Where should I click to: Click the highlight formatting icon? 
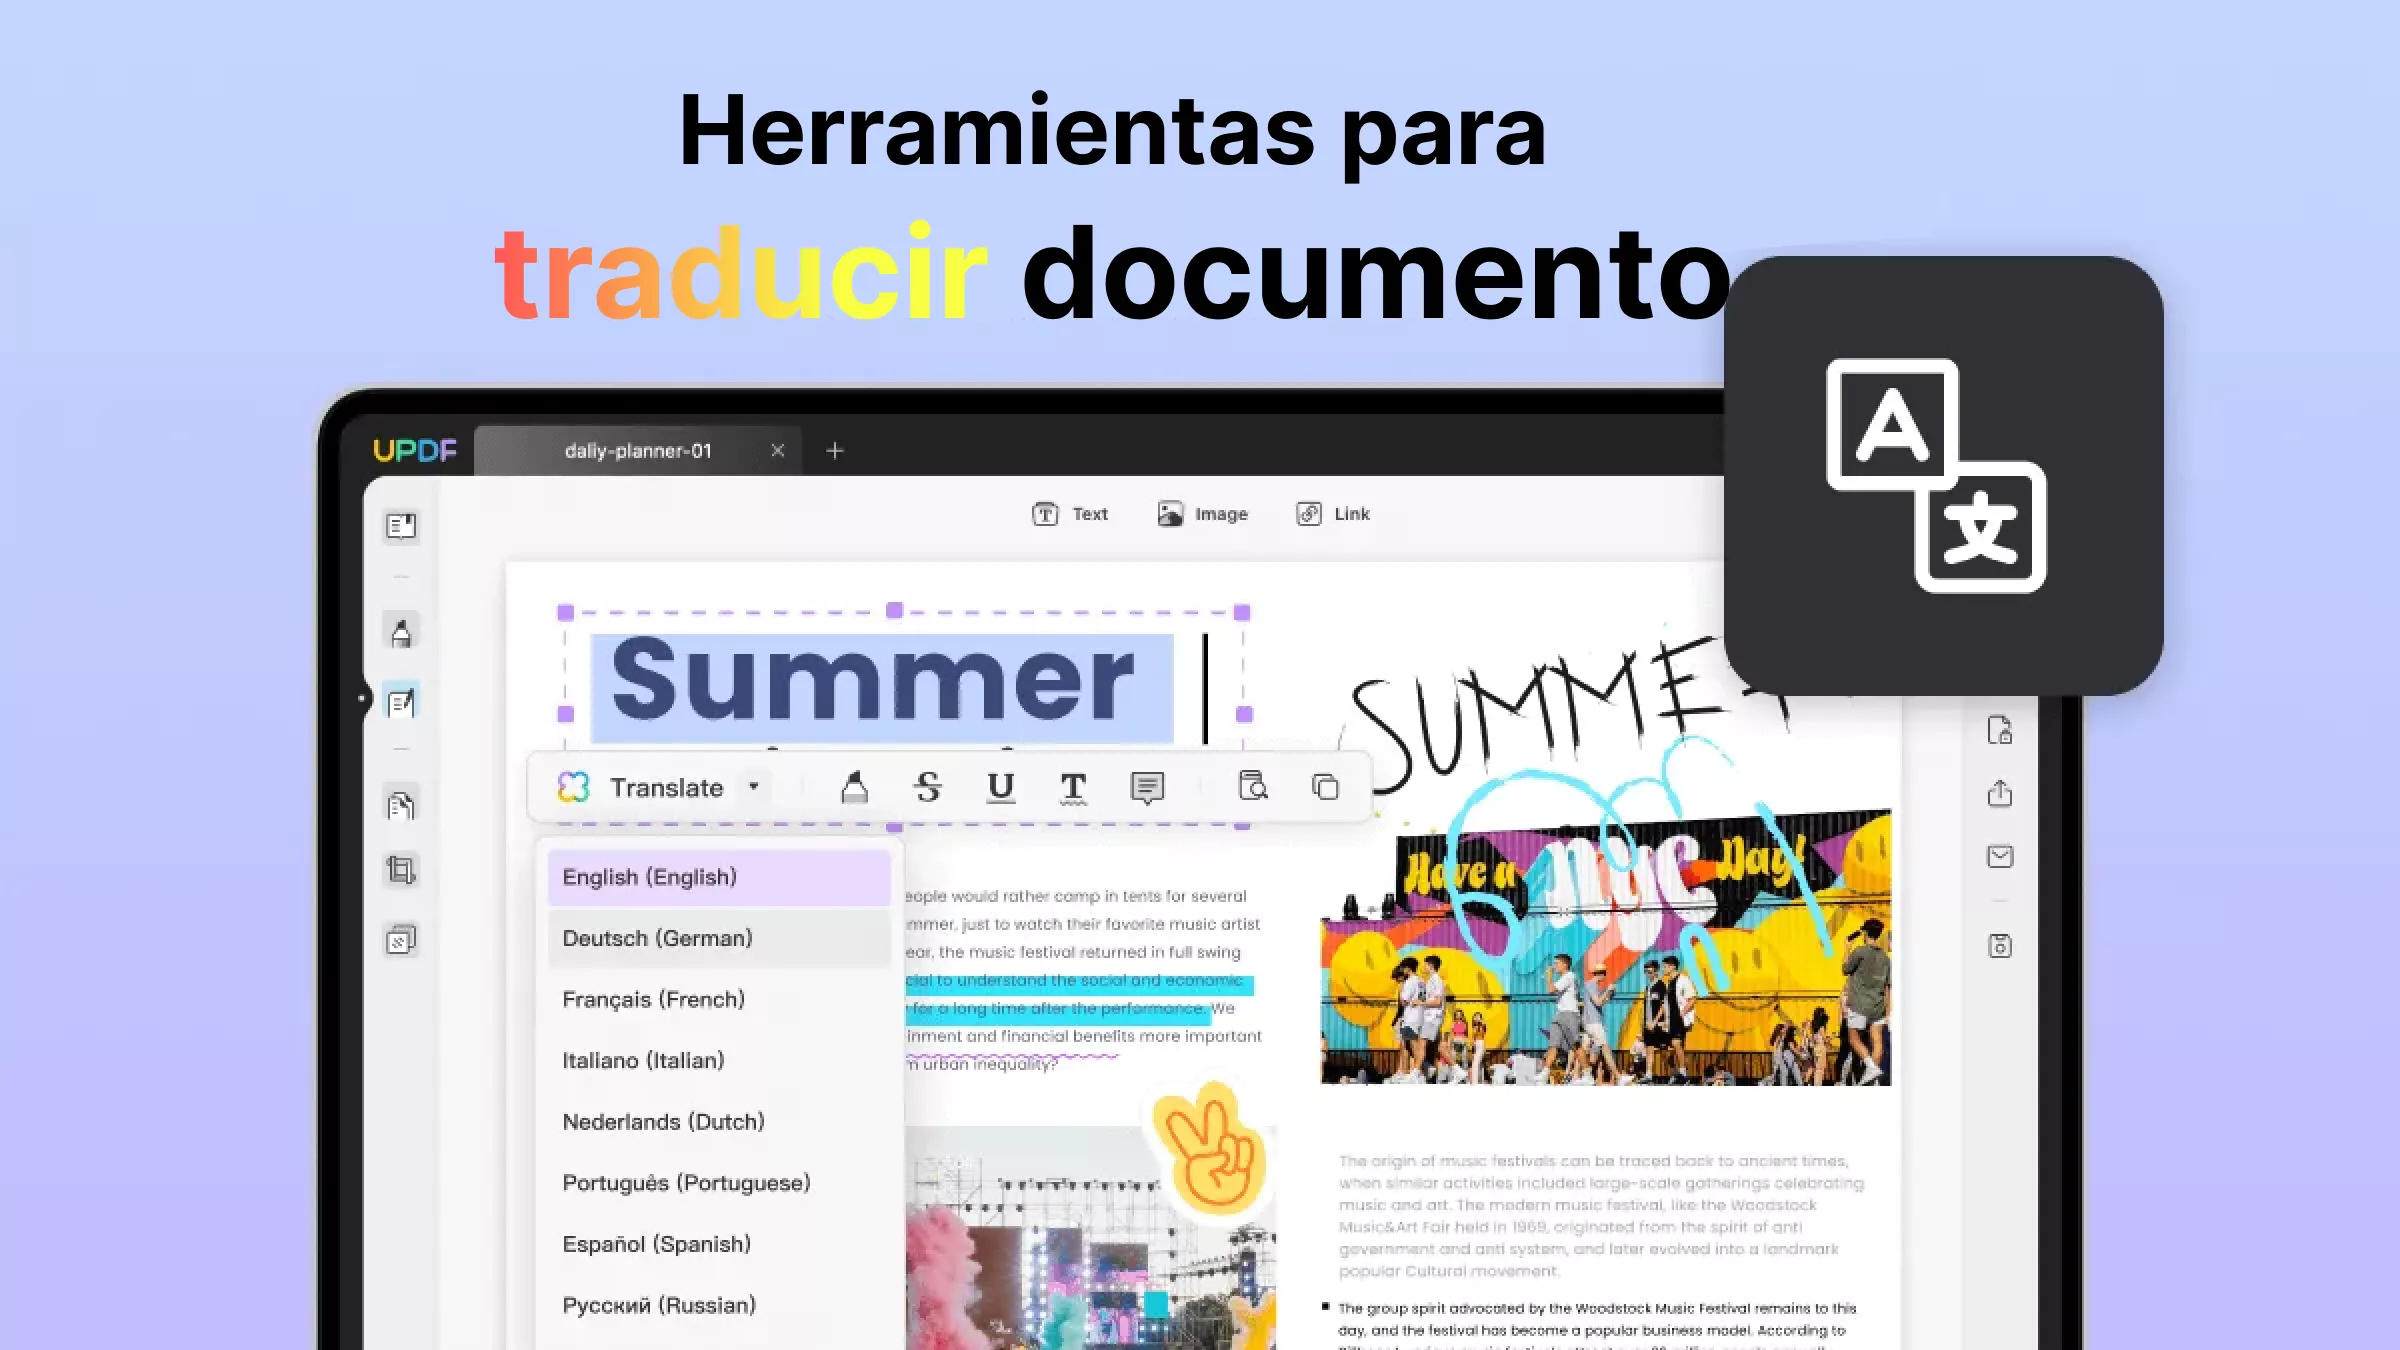pos(854,786)
